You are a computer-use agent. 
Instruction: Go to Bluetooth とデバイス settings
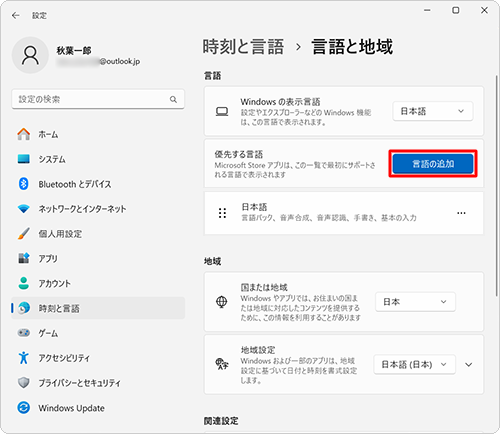tap(98, 184)
